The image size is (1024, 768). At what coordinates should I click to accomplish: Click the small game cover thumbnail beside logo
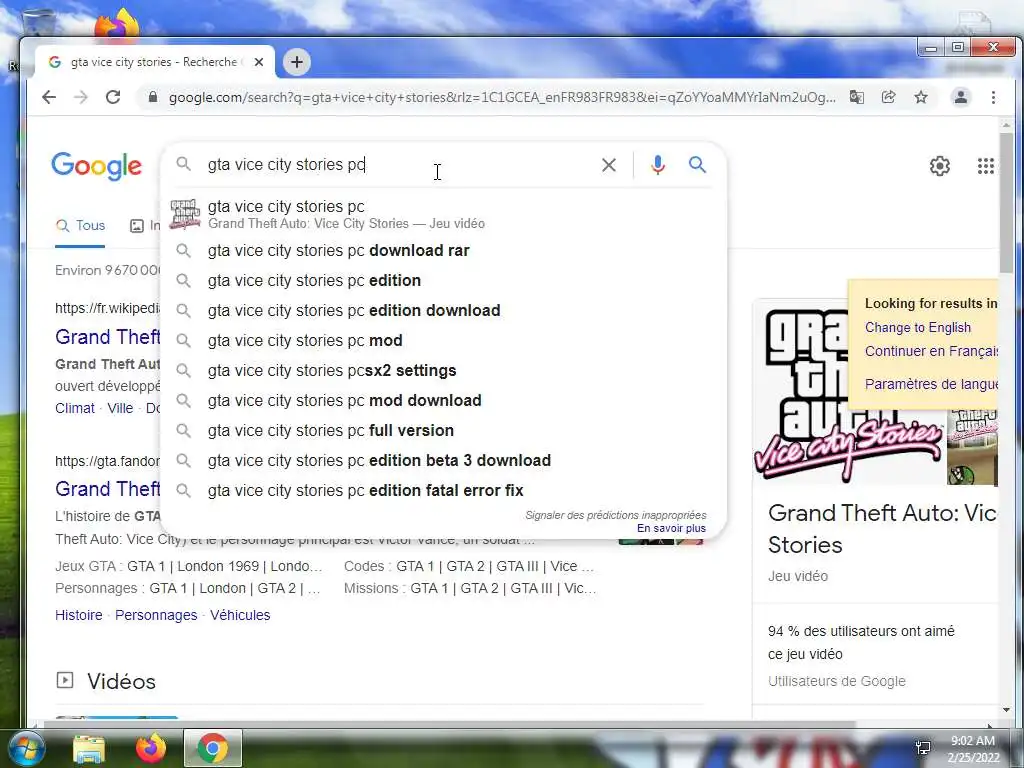[x=972, y=447]
